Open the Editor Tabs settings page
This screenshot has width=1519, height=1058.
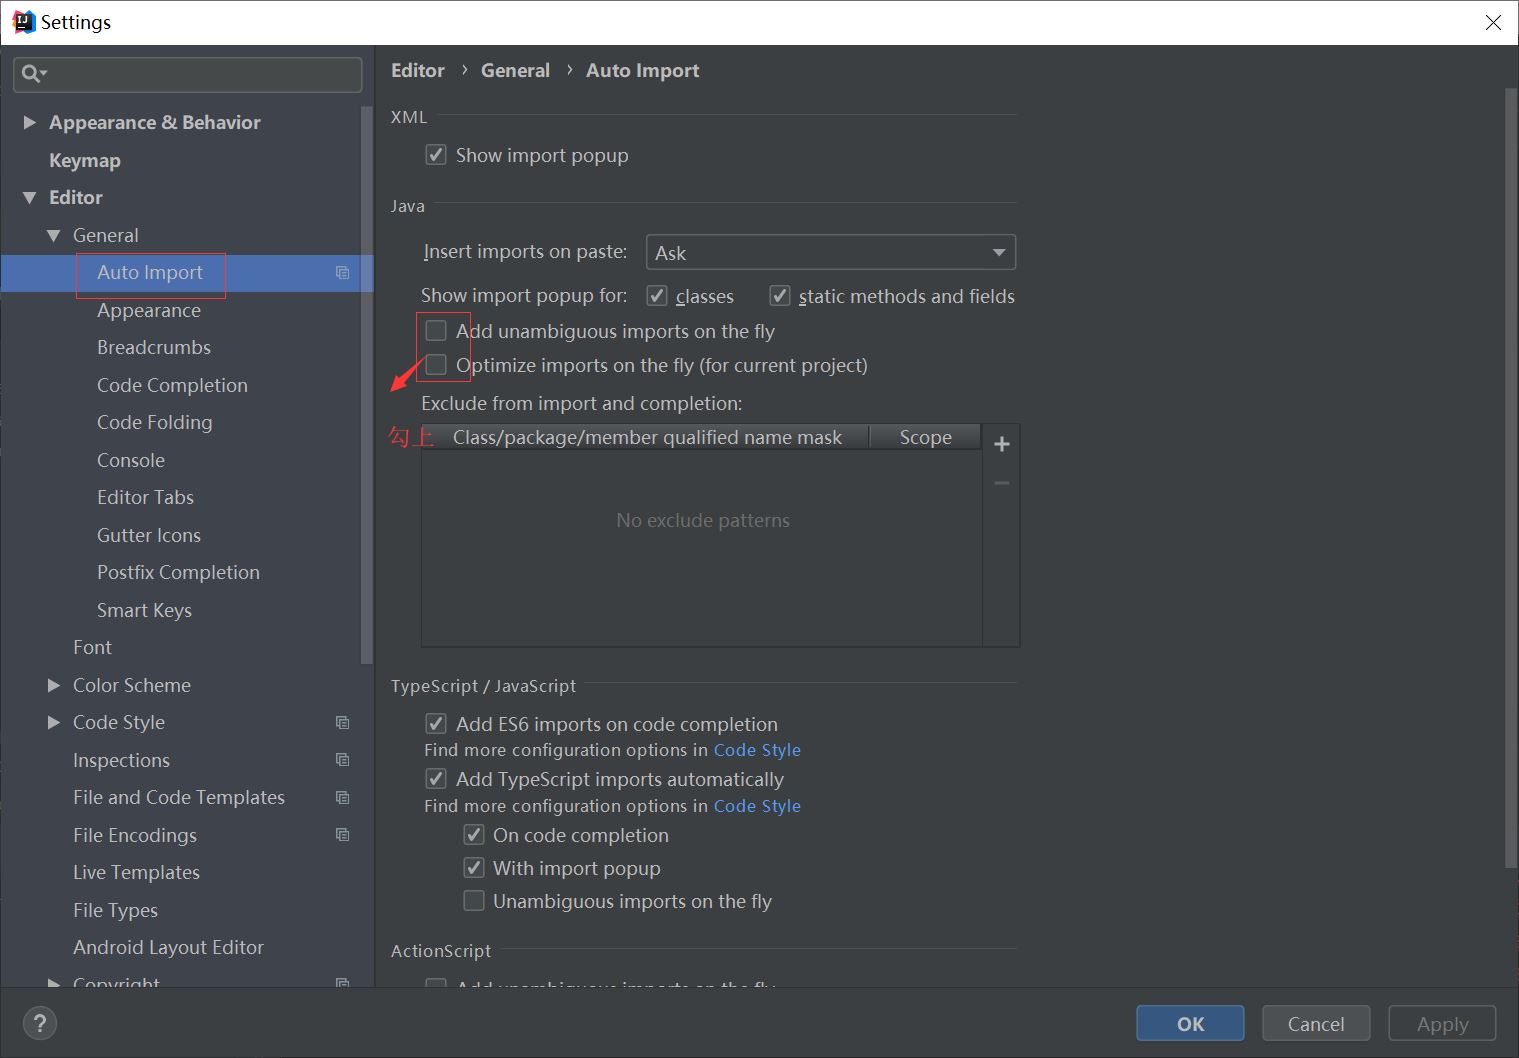(145, 497)
